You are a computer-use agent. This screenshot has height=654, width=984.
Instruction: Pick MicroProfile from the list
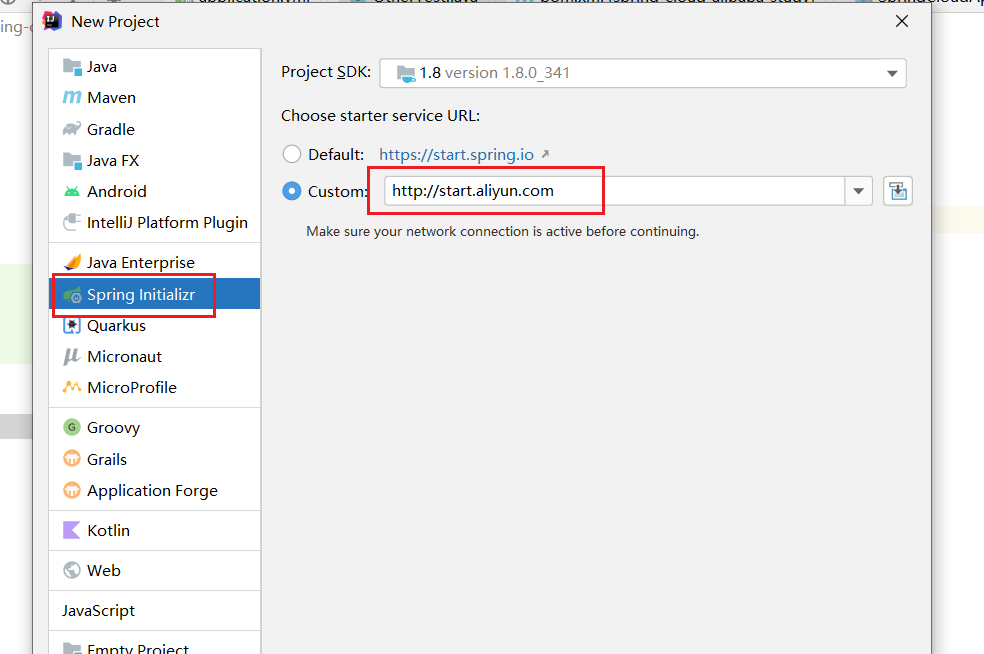(x=154, y=388)
